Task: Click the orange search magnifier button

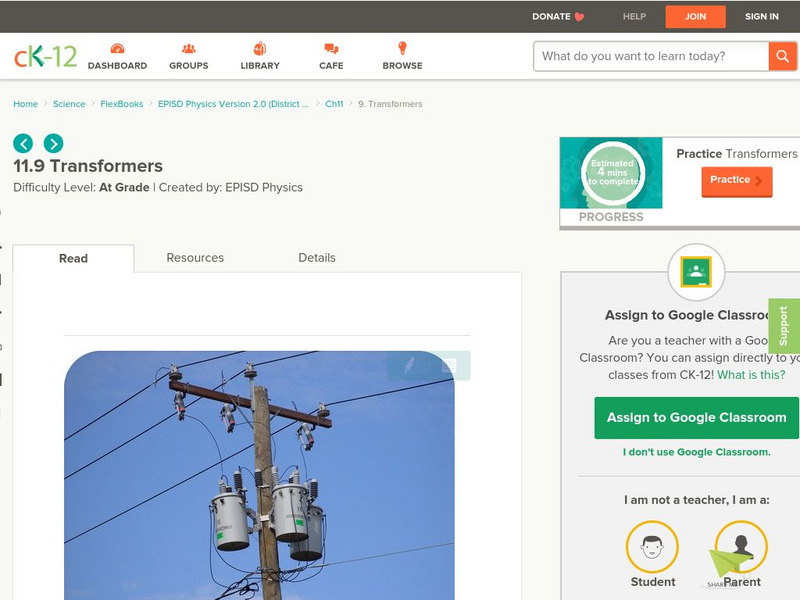Action: click(782, 56)
